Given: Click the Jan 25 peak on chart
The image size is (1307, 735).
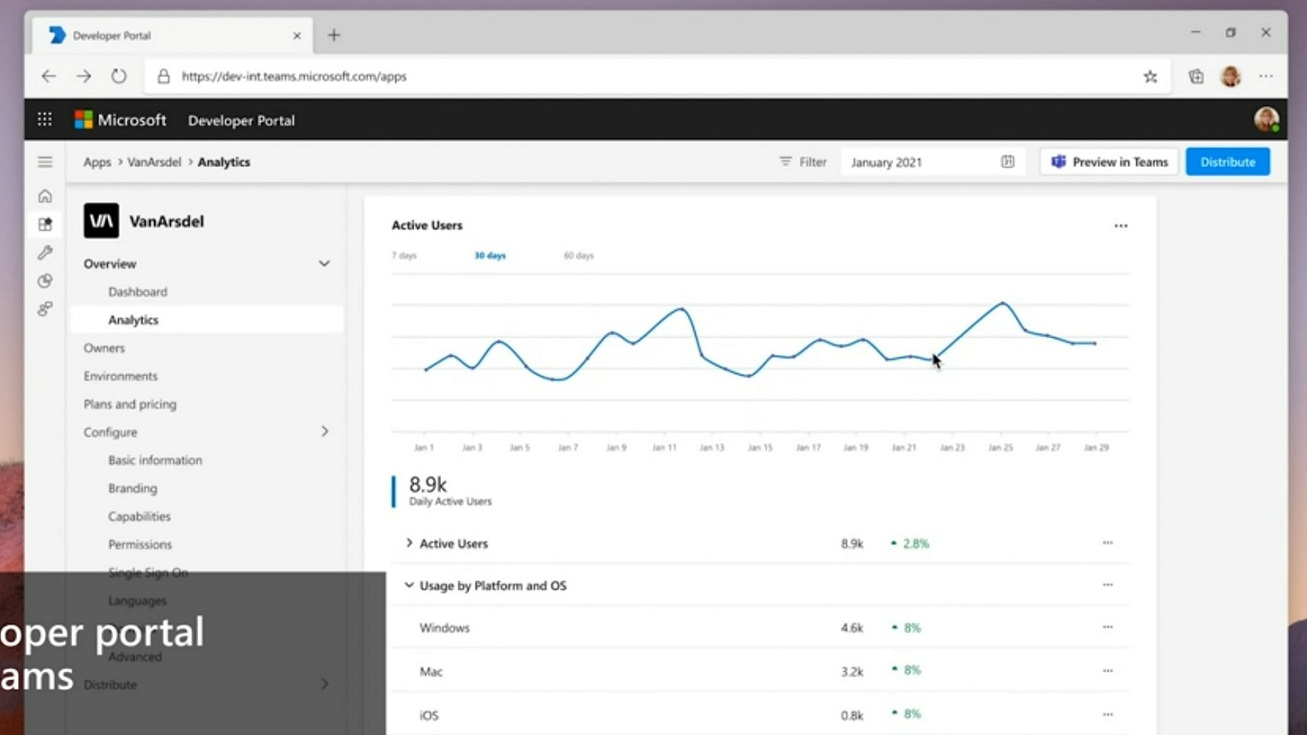Looking at the screenshot, I should (1002, 302).
